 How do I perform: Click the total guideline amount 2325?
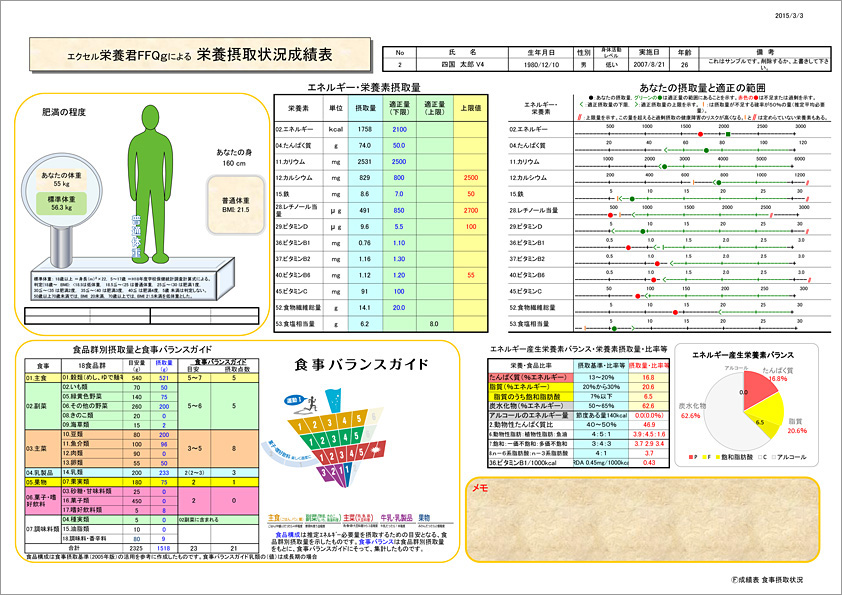tap(136, 548)
